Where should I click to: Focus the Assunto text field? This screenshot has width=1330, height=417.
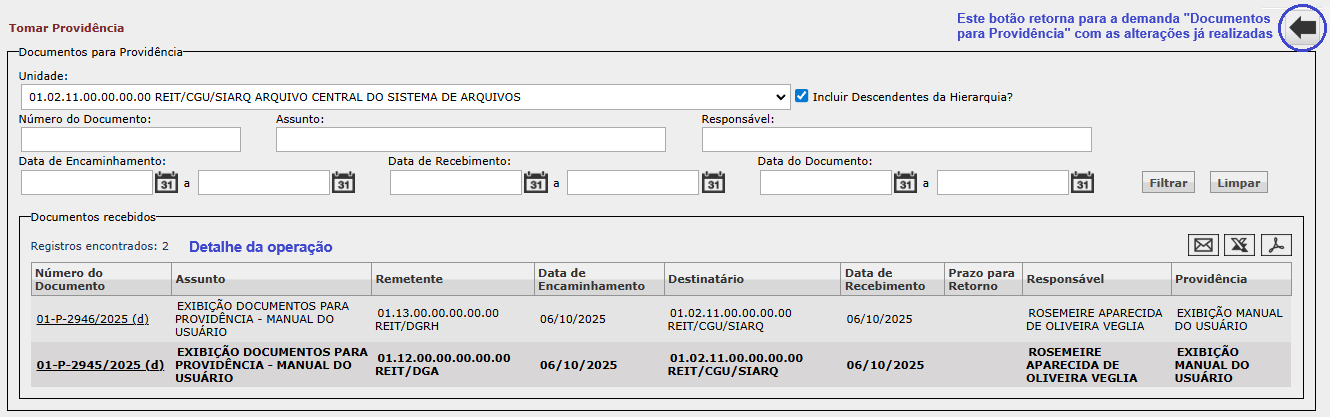click(x=470, y=139)
